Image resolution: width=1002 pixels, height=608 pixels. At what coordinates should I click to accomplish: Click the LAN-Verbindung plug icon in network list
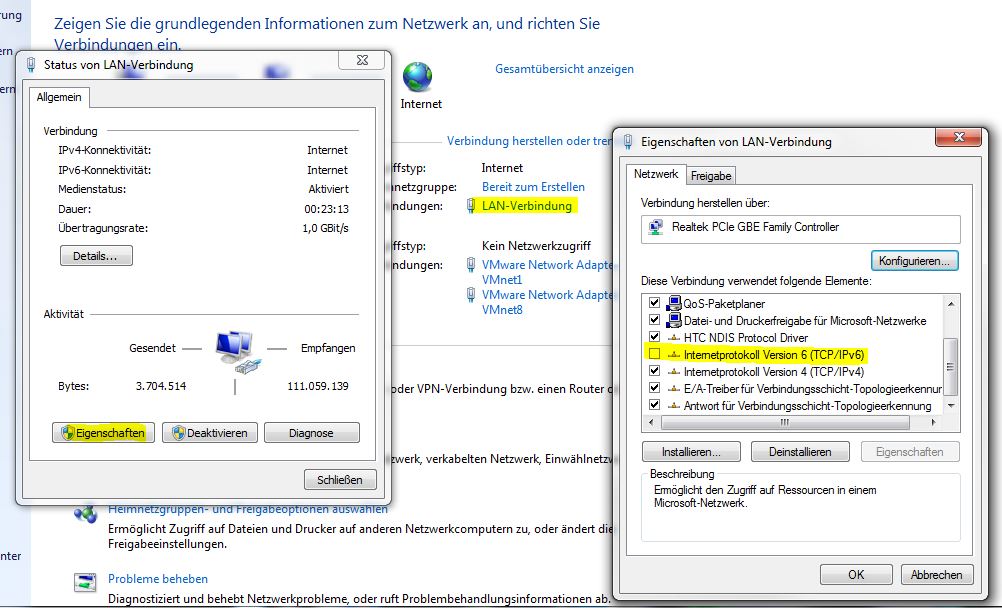click(x=471, y=206)
